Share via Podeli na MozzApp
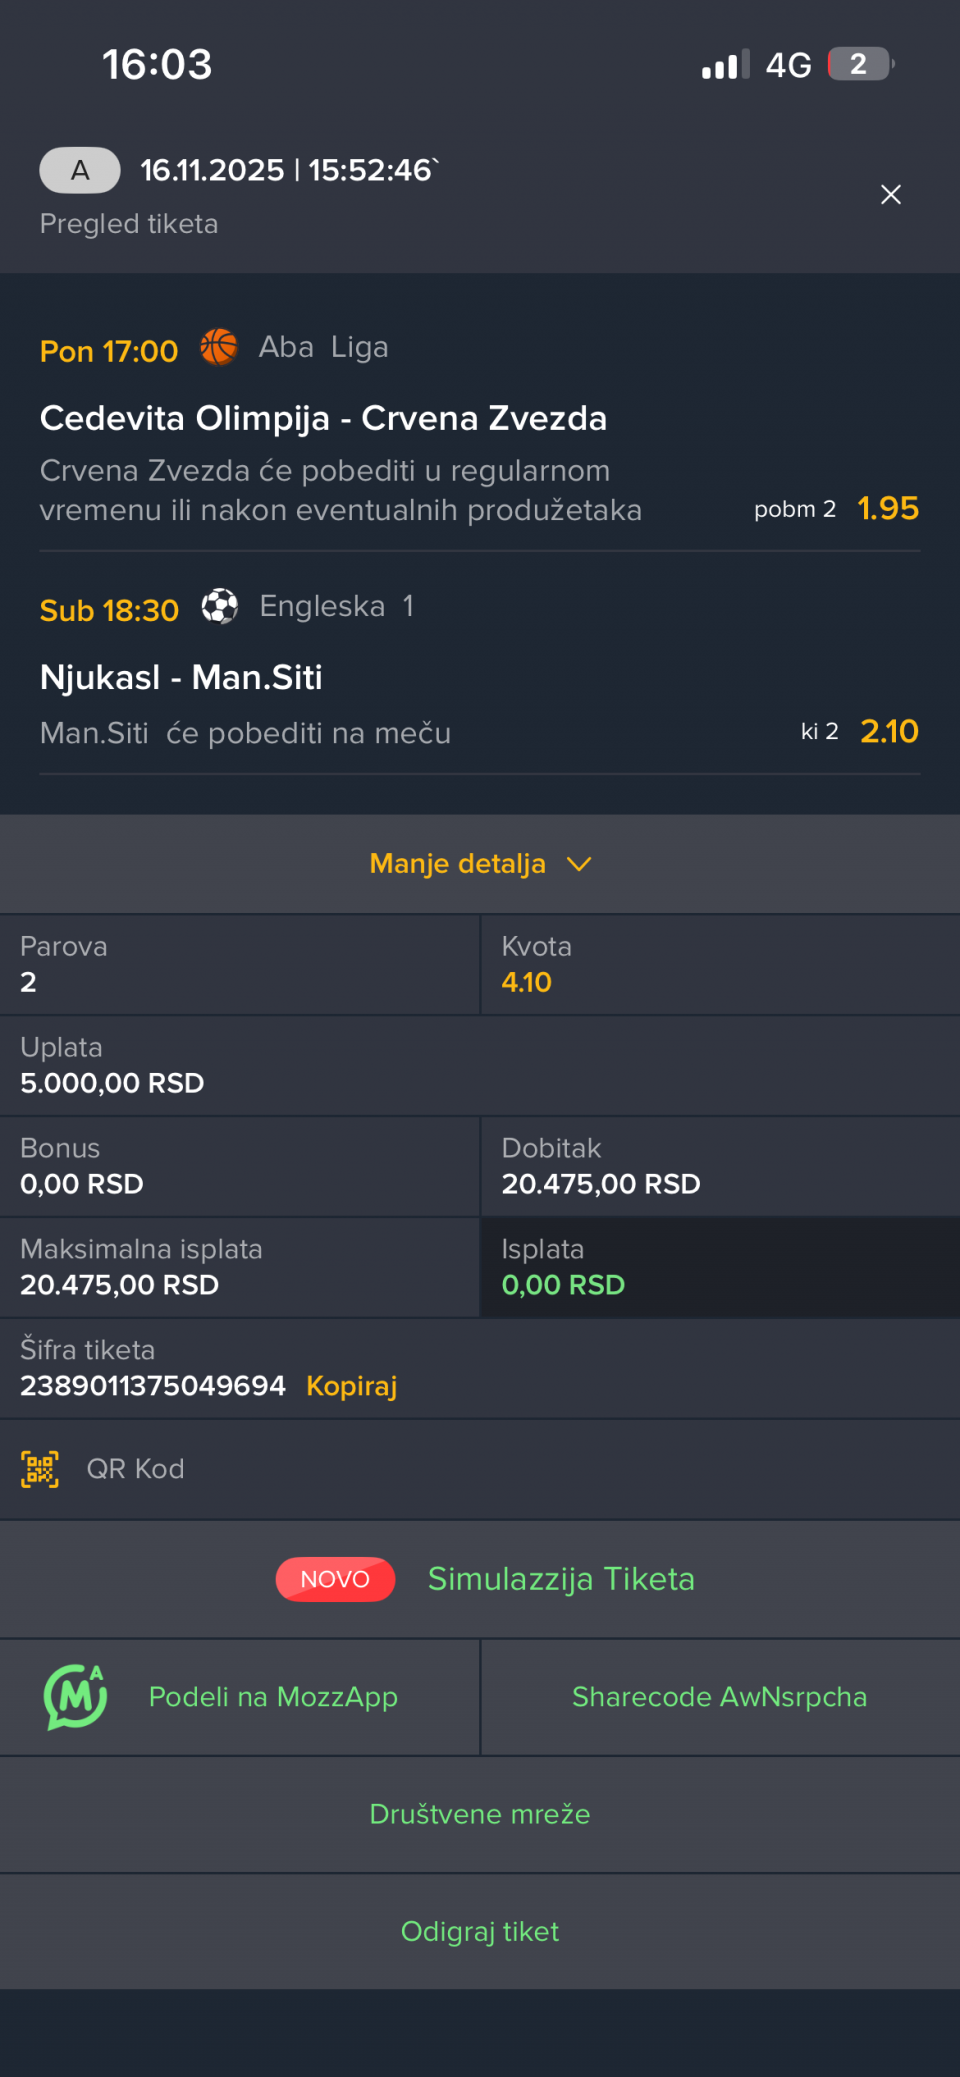Viewport: 960px width, 2077px height. 273,1697
